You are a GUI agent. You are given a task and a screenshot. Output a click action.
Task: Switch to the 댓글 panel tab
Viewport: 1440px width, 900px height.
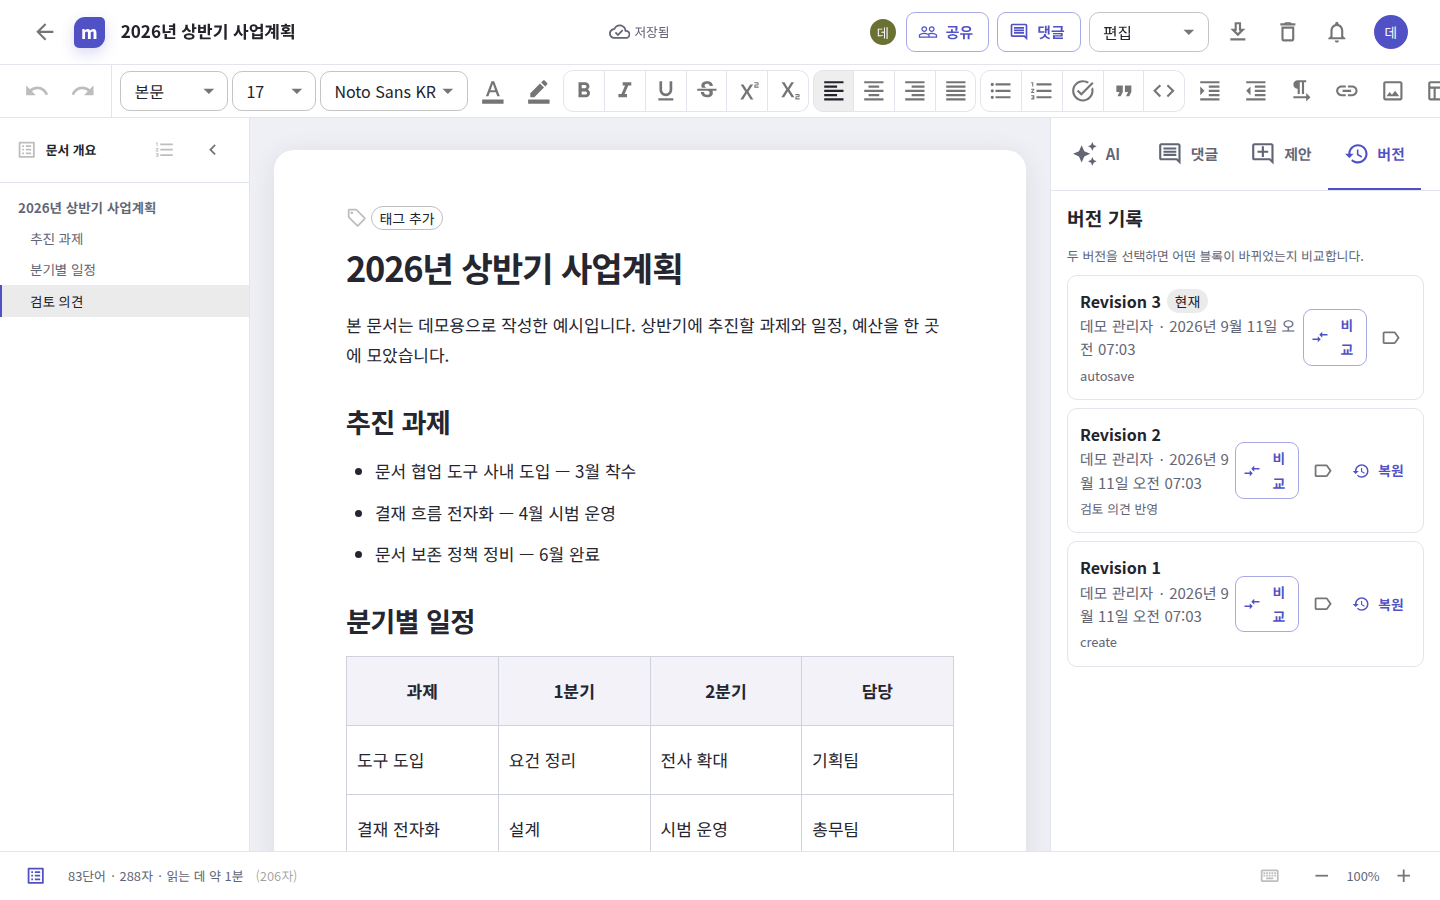pyautogui.click(x=1189, y=154)
